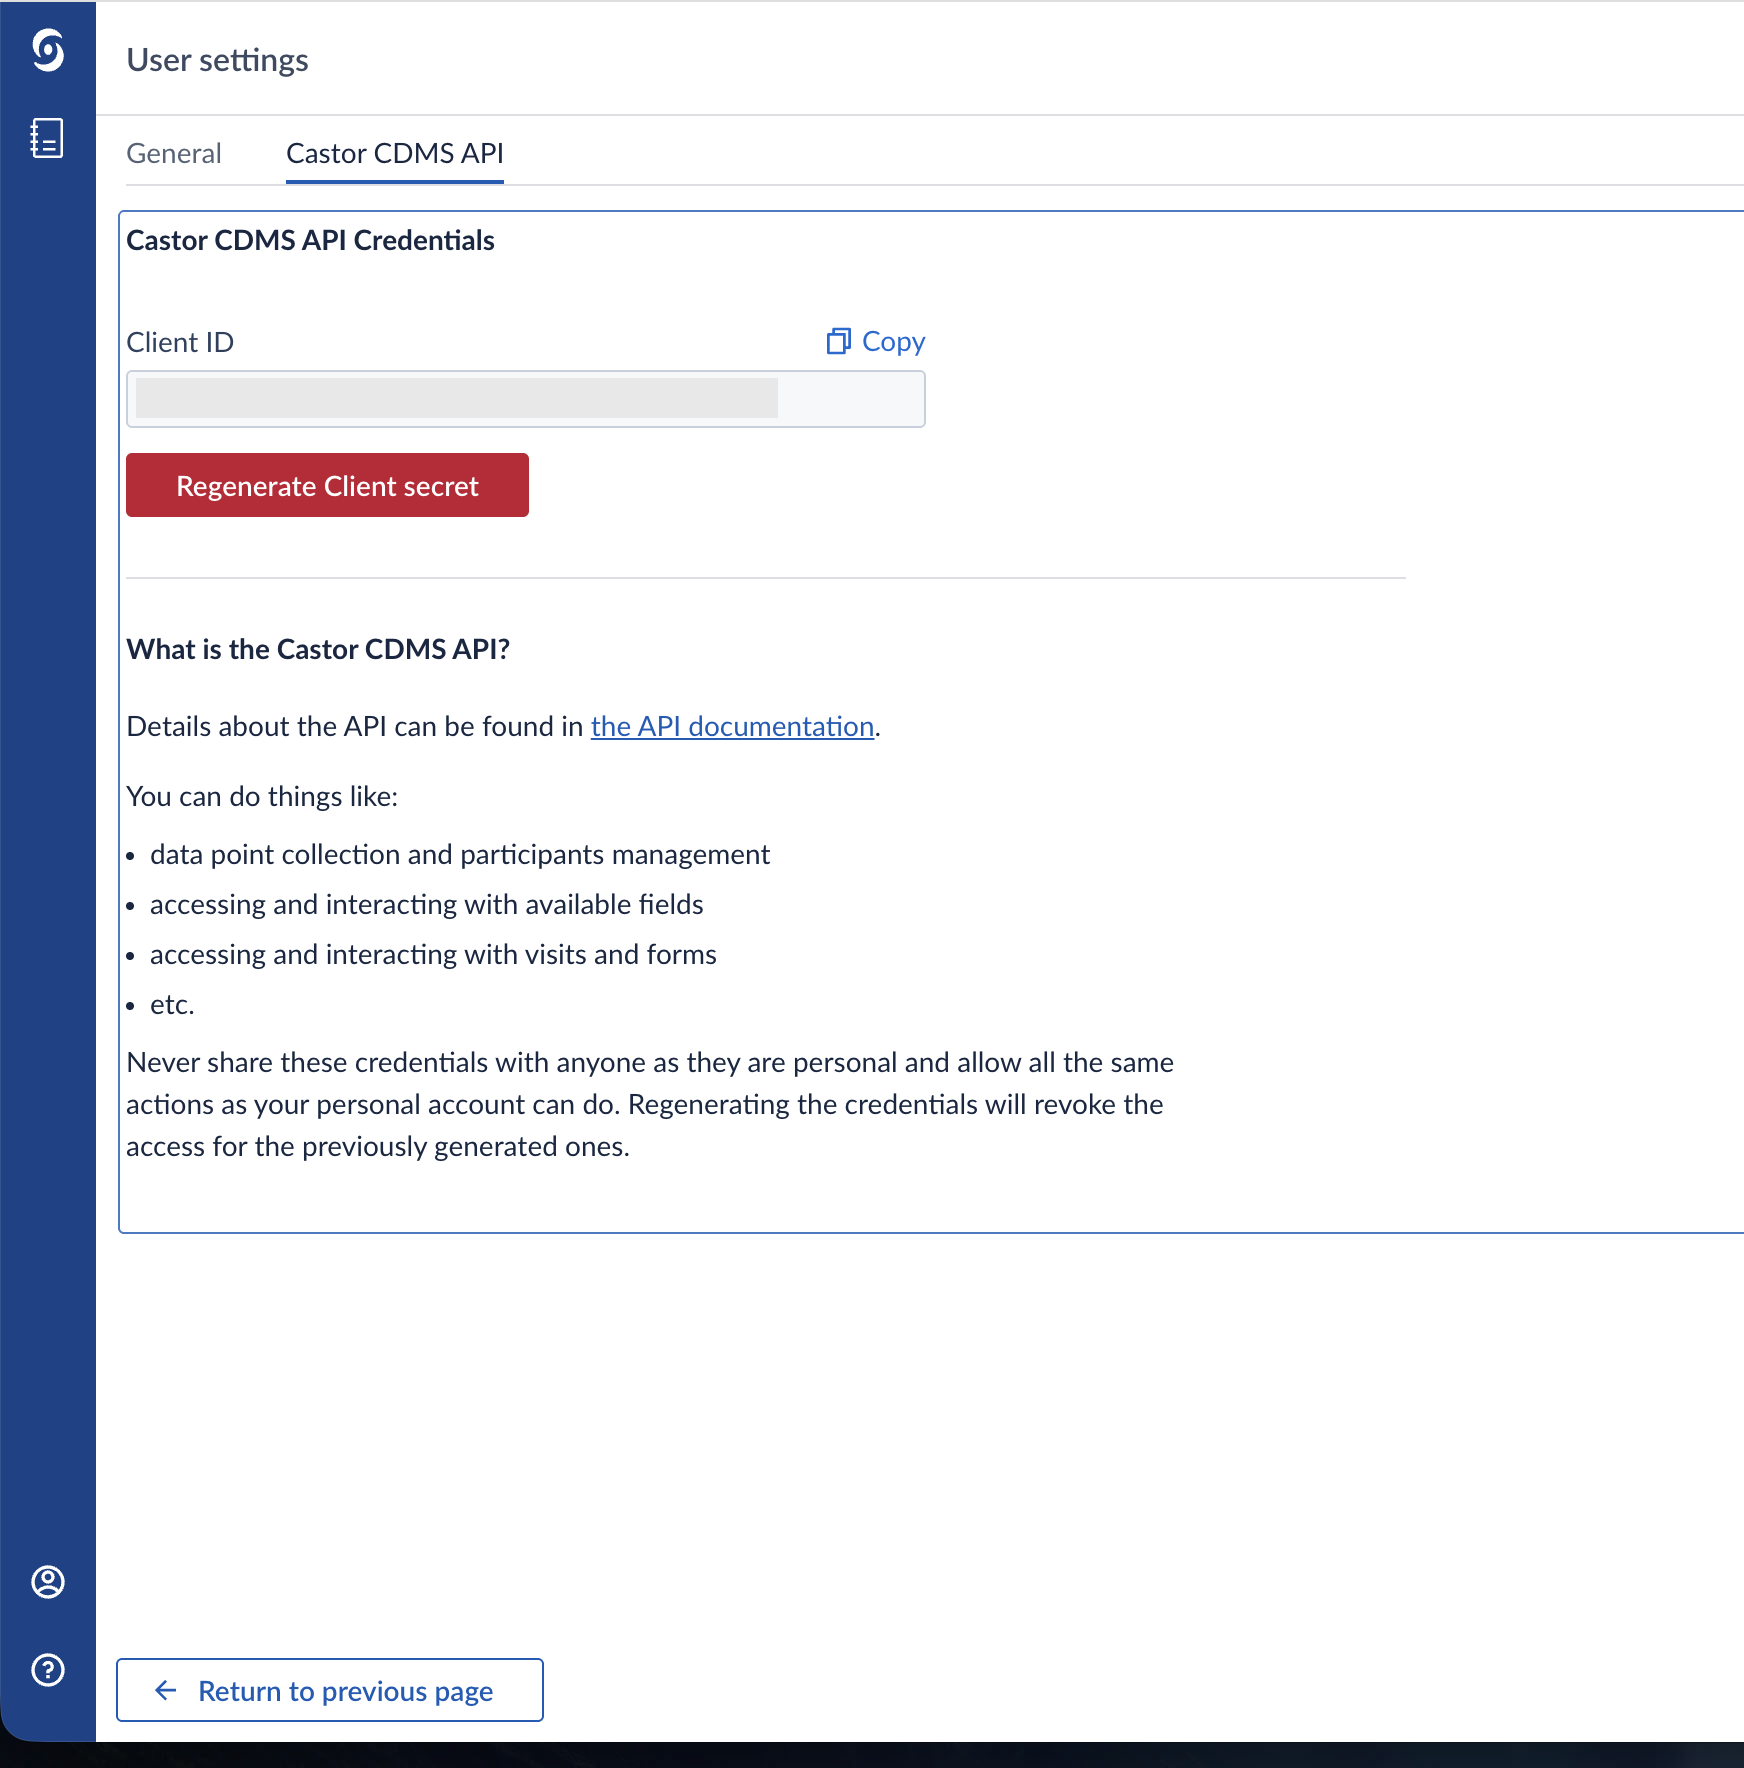
Task: Click the User settings heading
Action: (x=217, y=60)
